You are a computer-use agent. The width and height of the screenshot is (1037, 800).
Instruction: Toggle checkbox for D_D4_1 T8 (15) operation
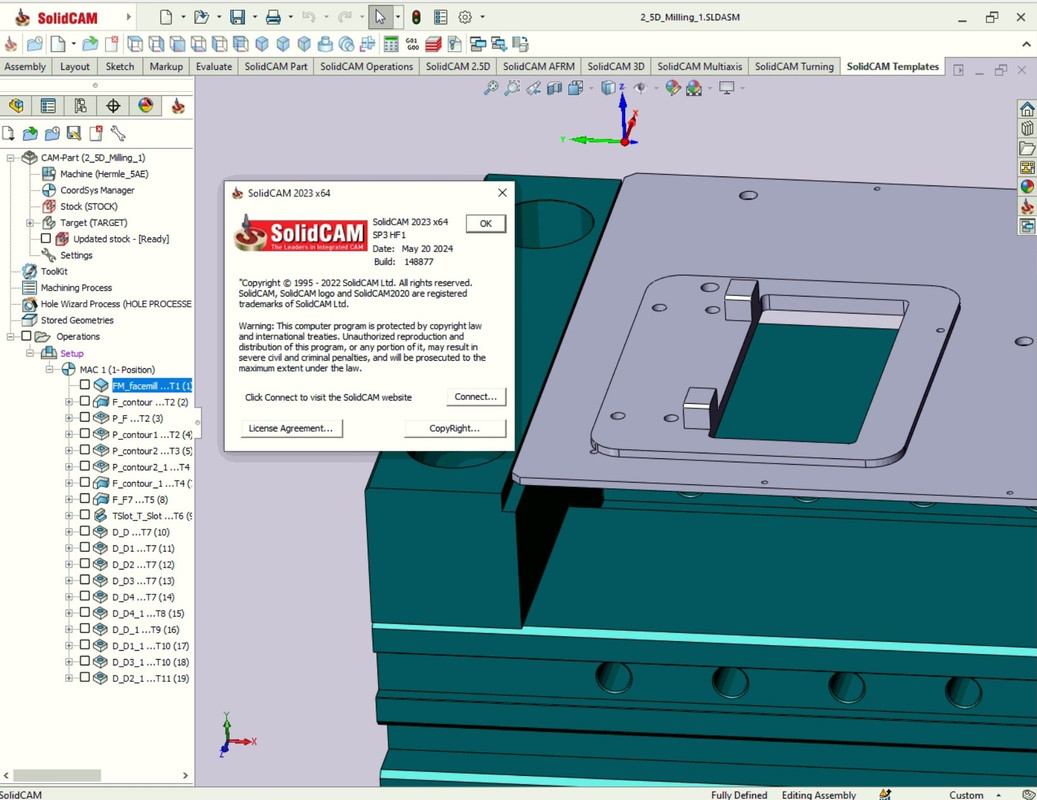(x=85, y=612)
